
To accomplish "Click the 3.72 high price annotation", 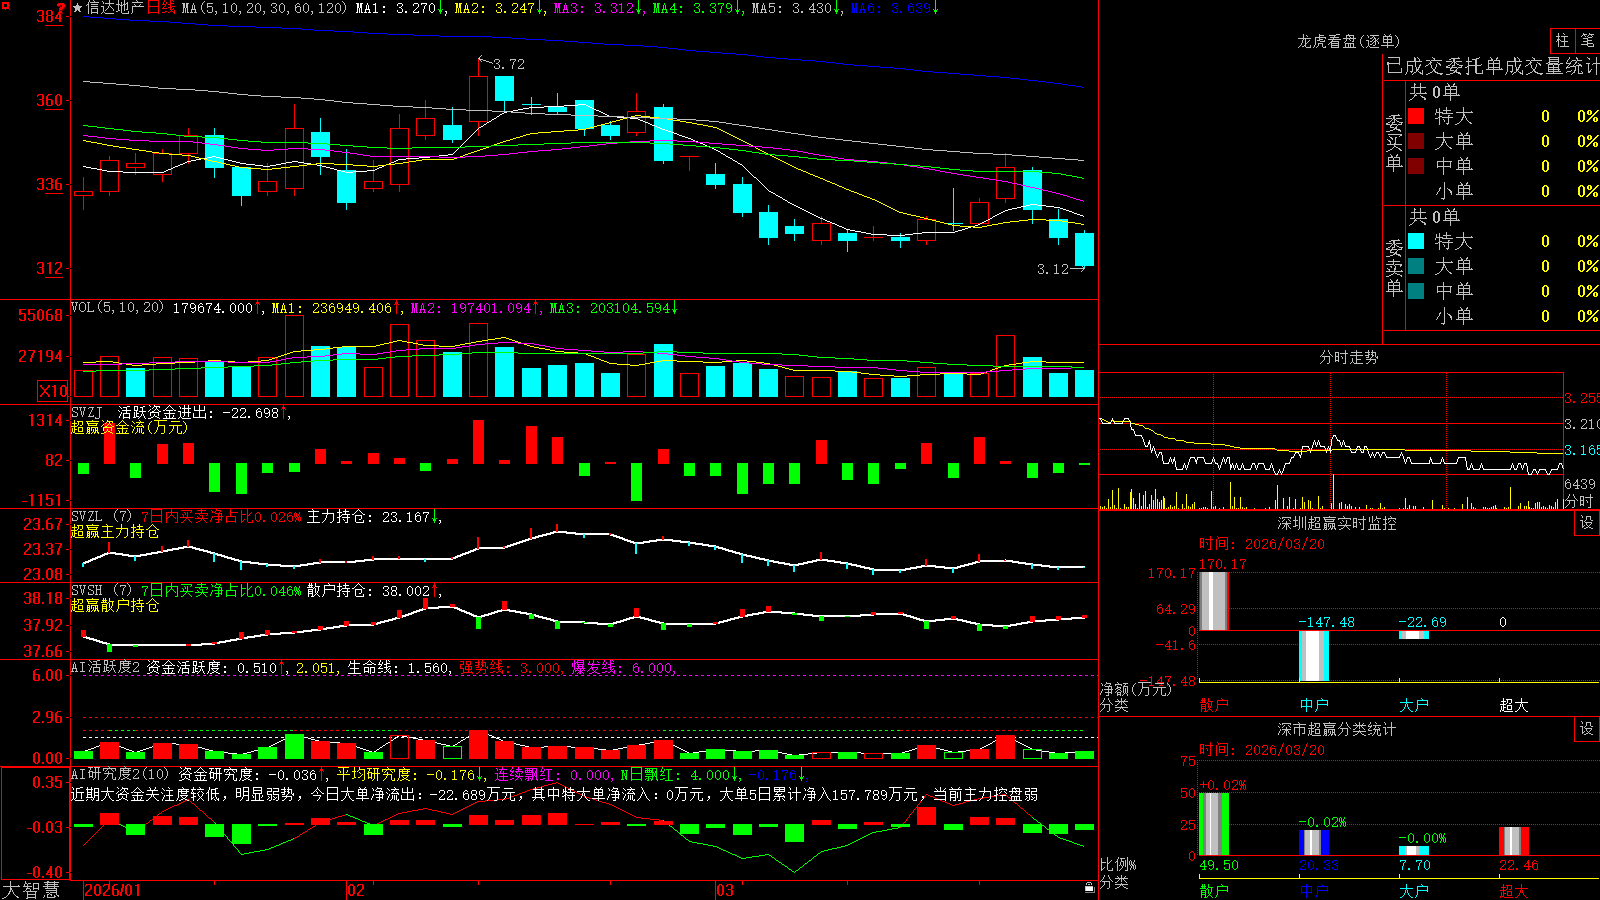I will click(x=509, y=64).
